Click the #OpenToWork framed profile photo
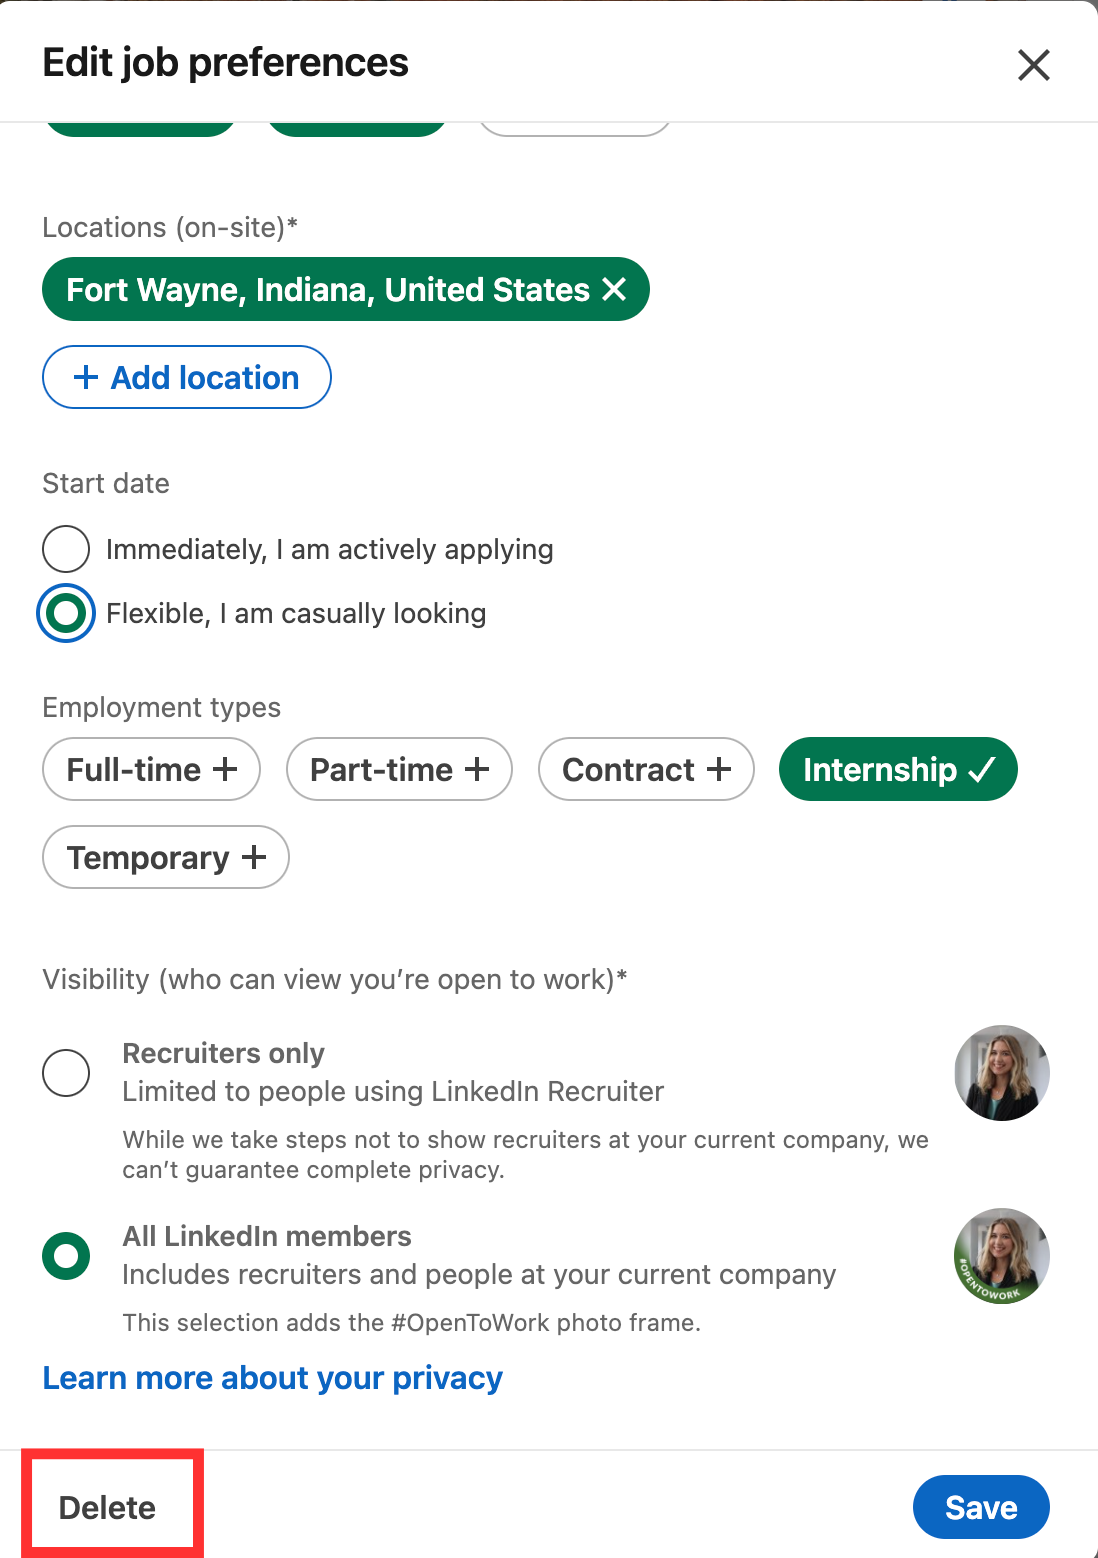This screenshot has height=1558, width=1098. 1000,1256
